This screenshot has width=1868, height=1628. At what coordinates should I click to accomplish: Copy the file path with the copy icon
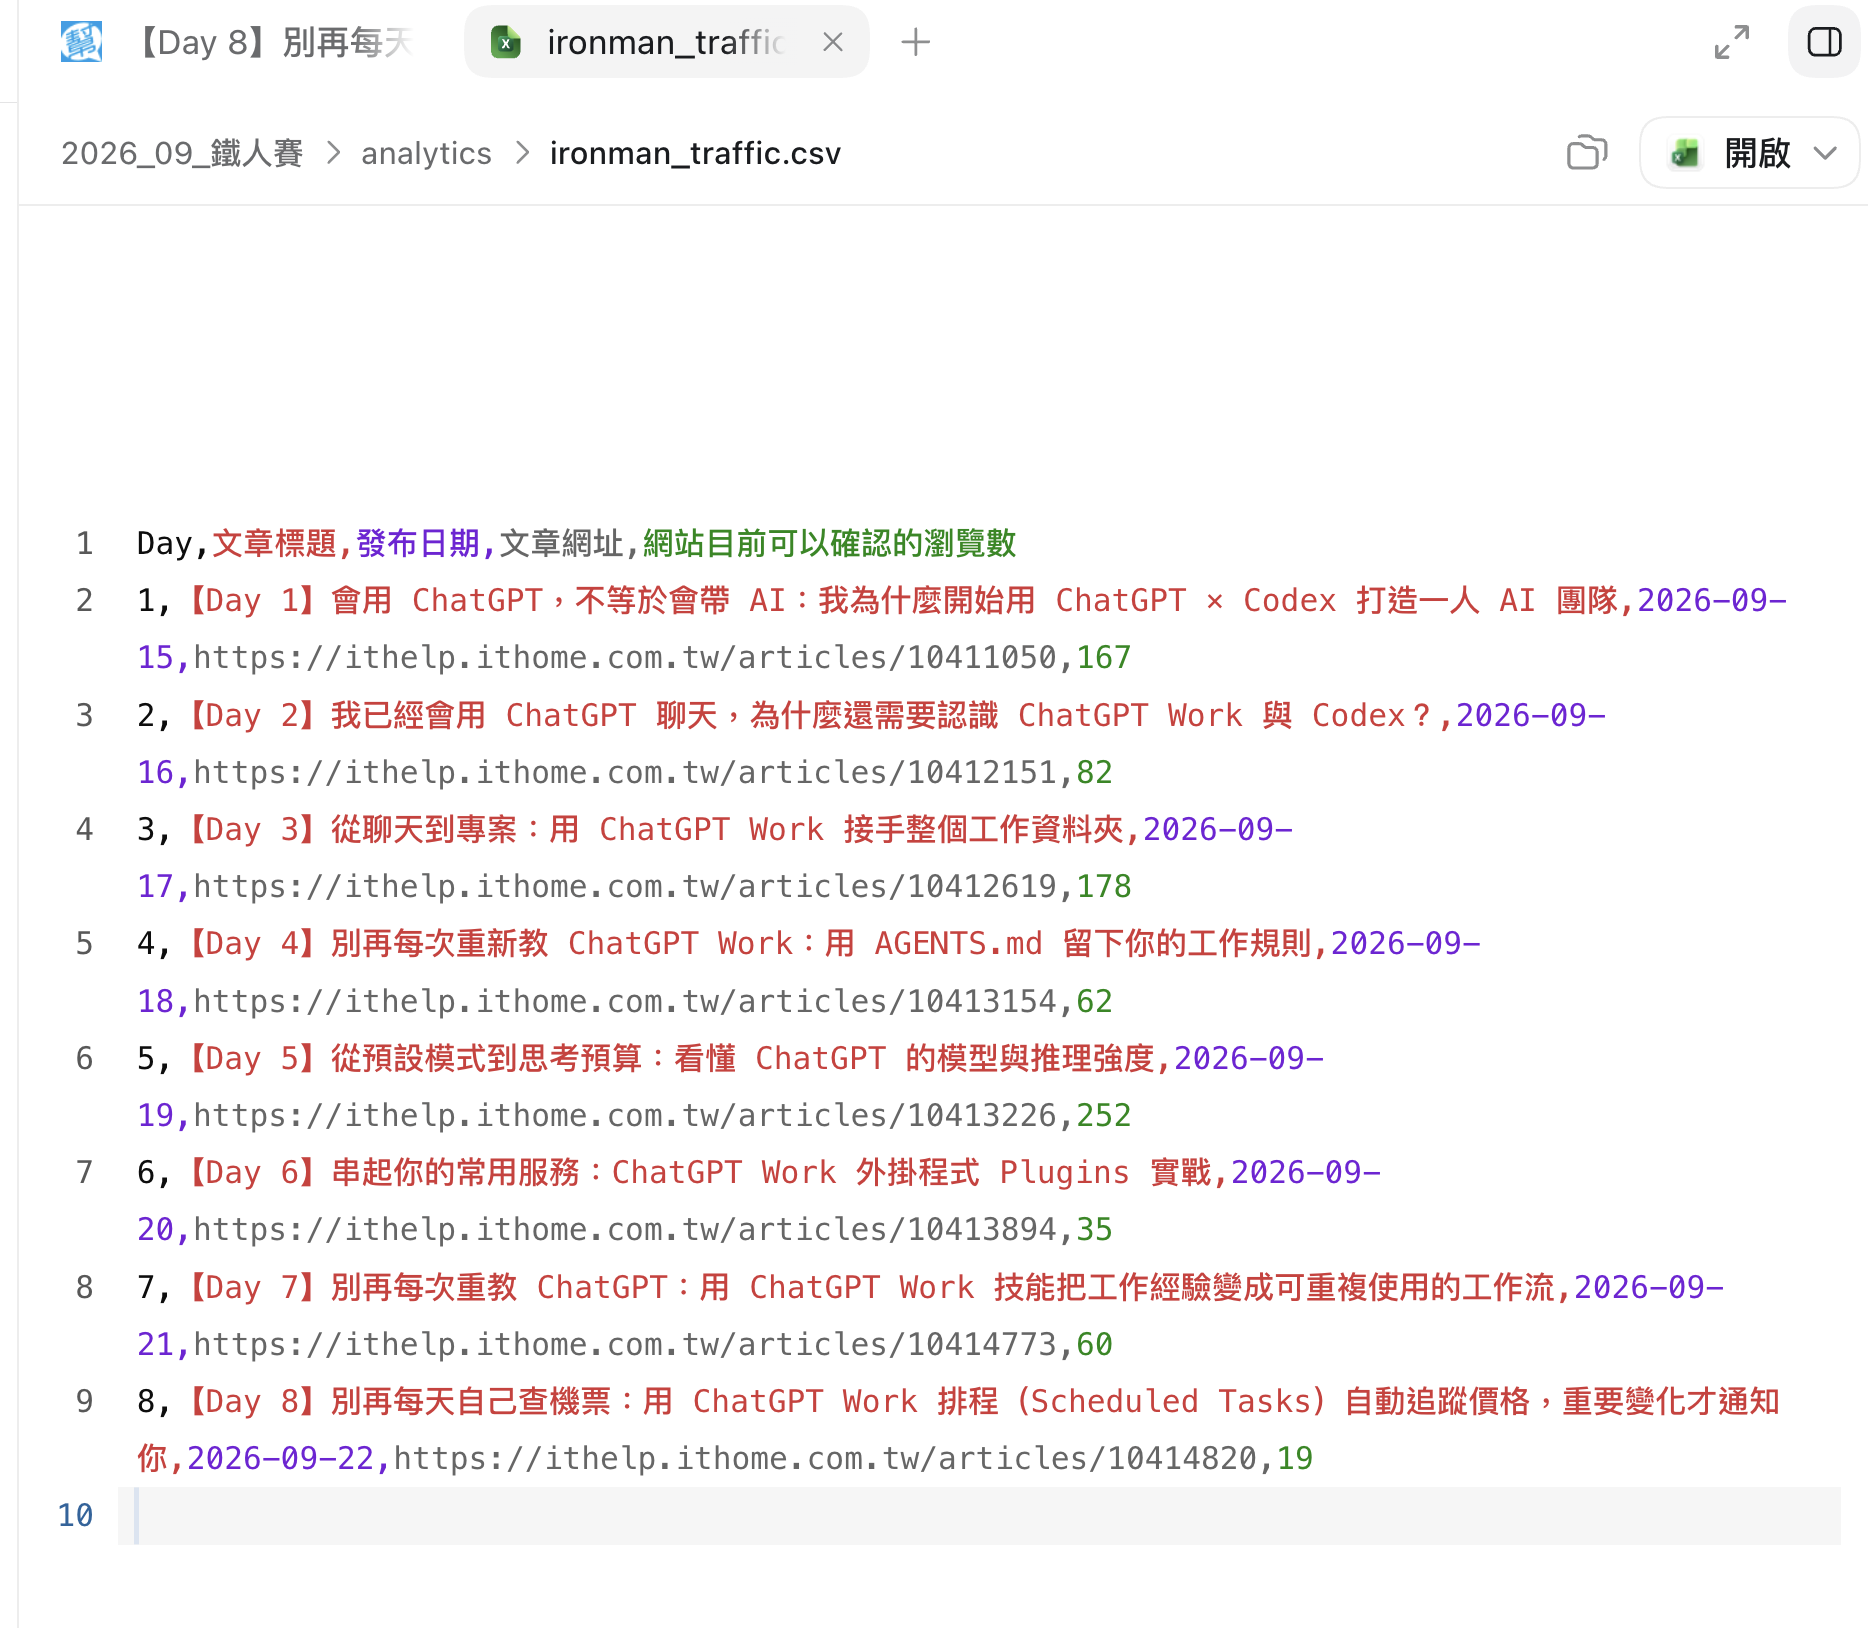[x=1587, y=153]
